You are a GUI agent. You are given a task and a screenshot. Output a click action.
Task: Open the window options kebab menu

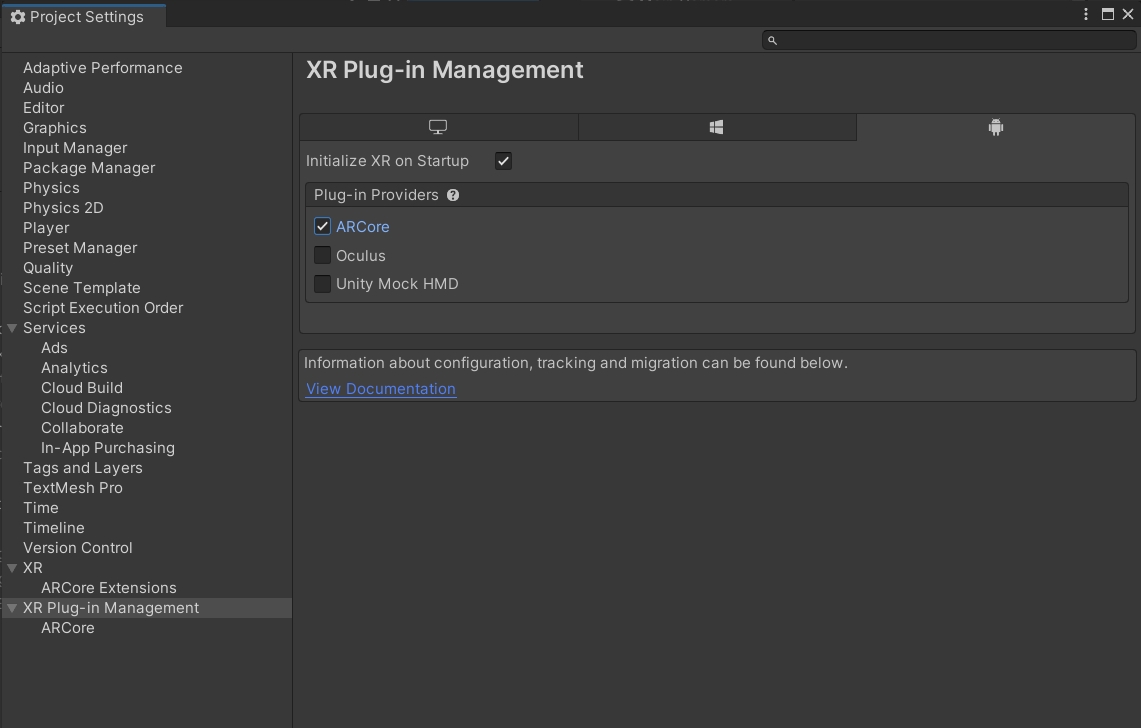(1086, 14)
